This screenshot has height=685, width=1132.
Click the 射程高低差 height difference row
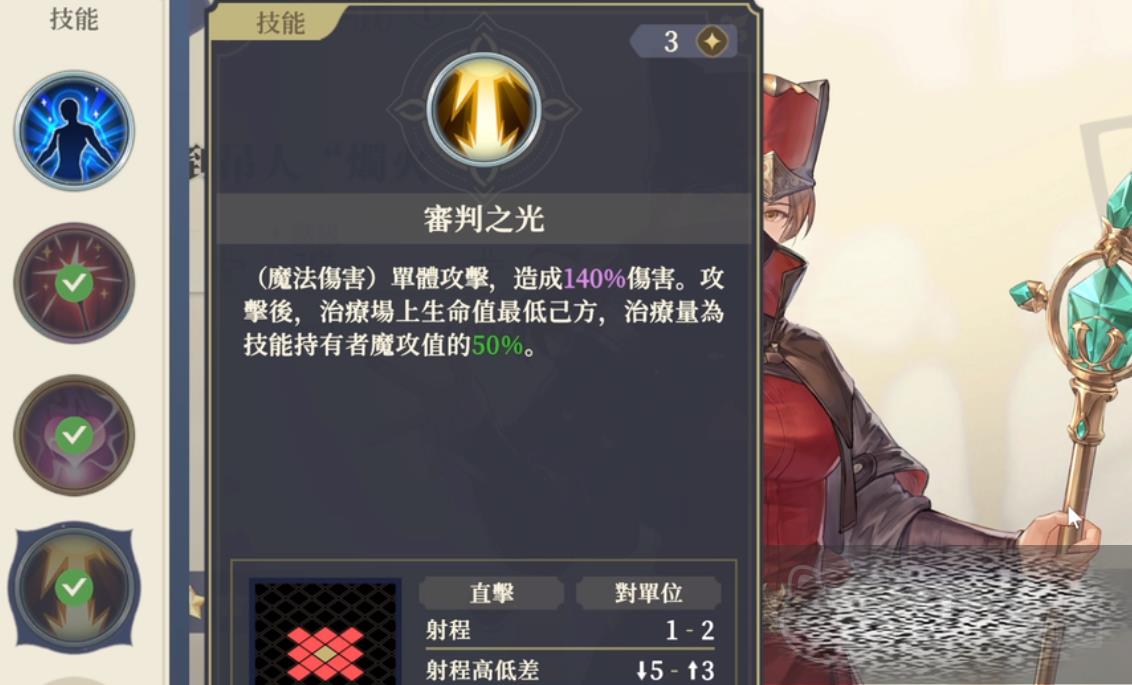pyautogui.click(x=570, y=670)
